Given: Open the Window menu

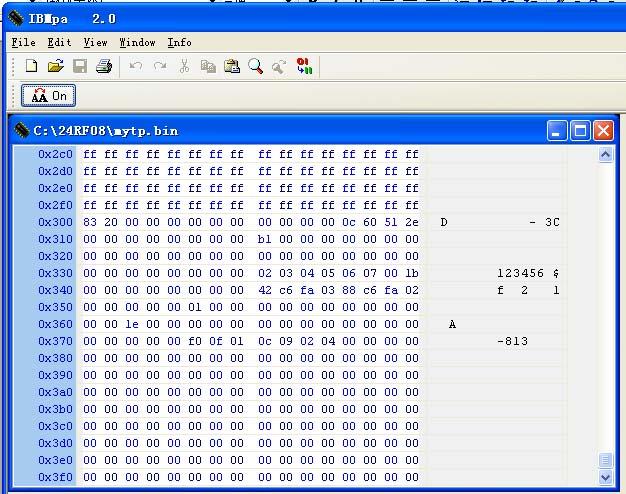Looking at the screenshot, I should 137,42.
